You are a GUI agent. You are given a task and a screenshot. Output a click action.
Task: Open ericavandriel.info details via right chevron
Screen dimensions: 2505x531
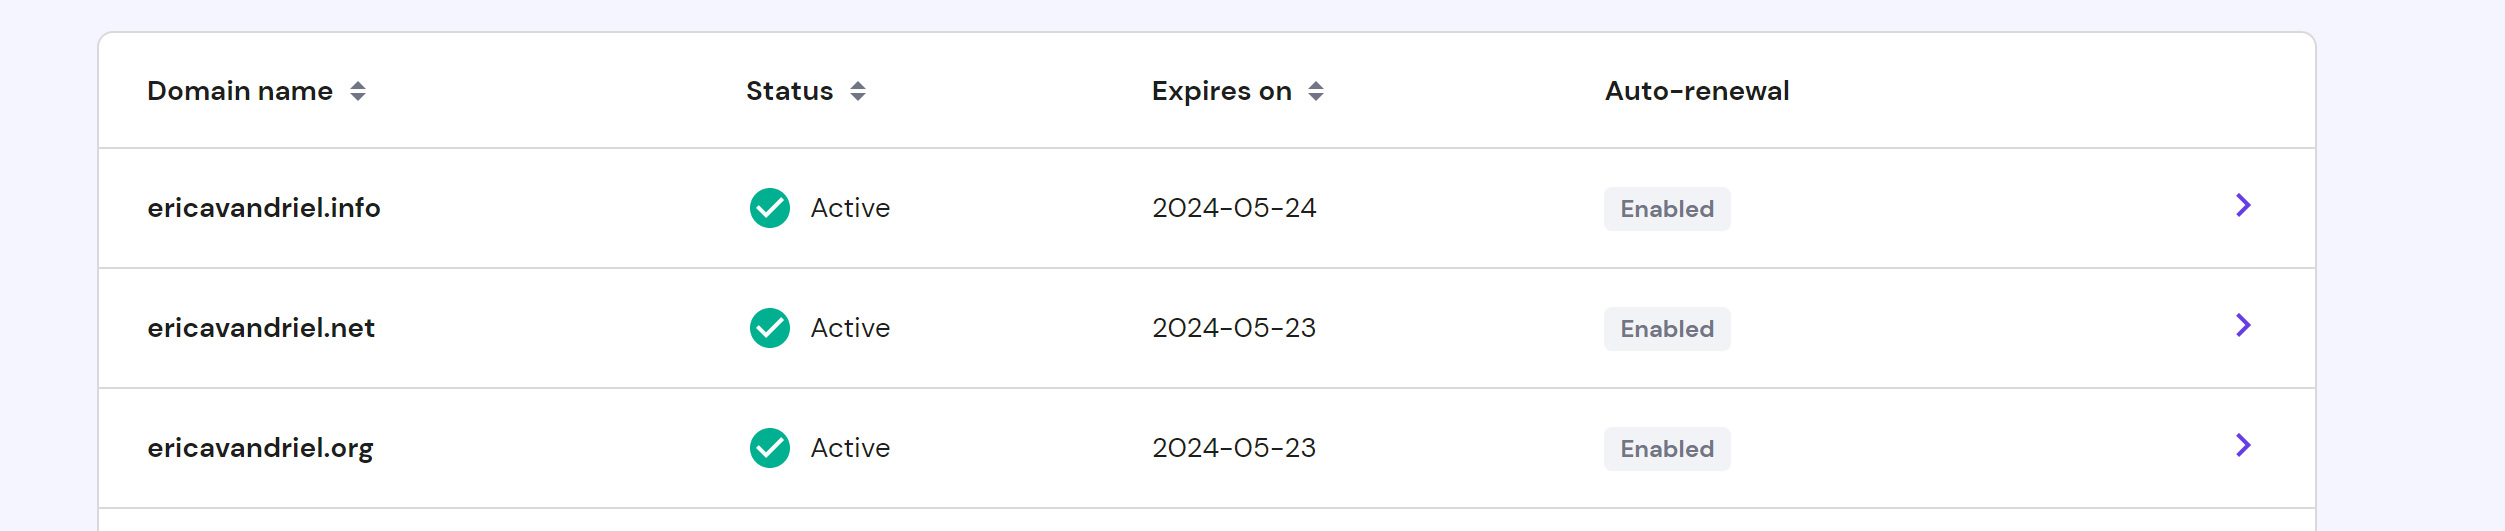2243,205
